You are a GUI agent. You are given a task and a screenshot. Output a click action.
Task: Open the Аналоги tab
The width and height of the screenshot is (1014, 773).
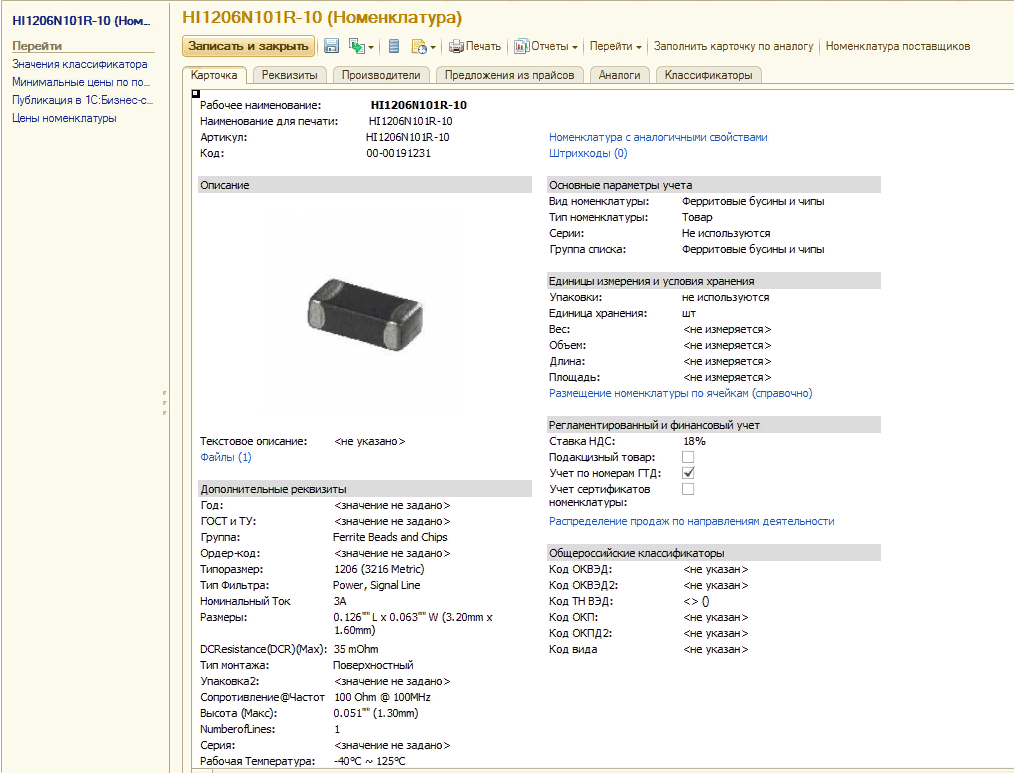619,75
